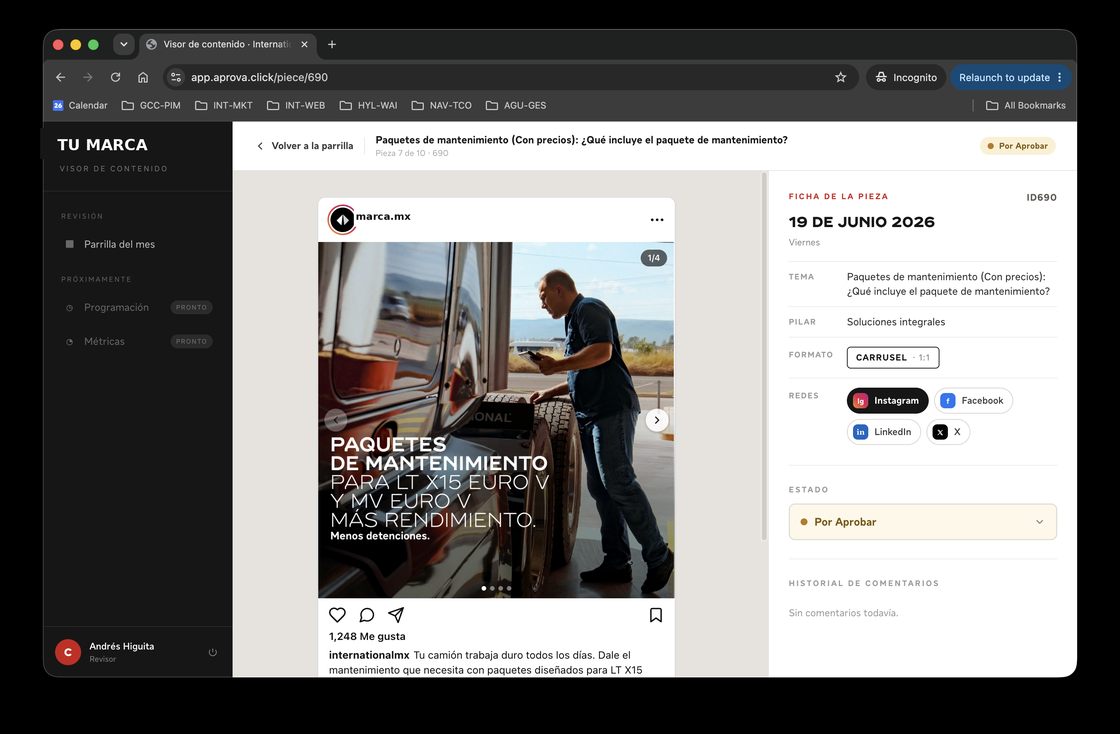Image resolution: width=1120 pixels, height=734 pixels.
Task: Click the 1,248 Me gusta count
Action: (x=367, y=636)
